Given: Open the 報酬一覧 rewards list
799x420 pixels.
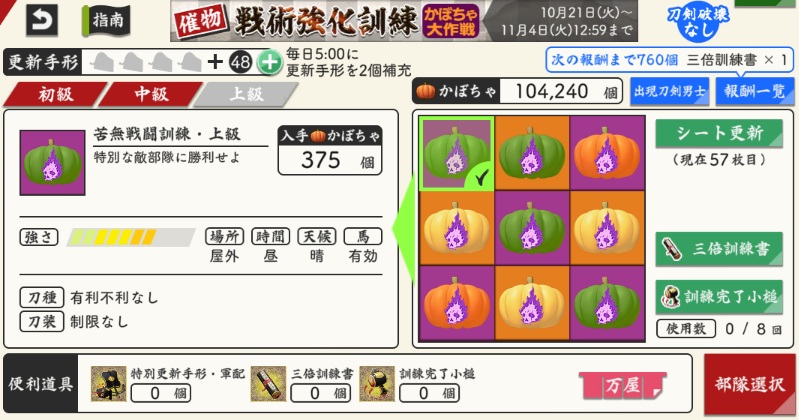Looking at the screenshot, I should tap(755, 92).
